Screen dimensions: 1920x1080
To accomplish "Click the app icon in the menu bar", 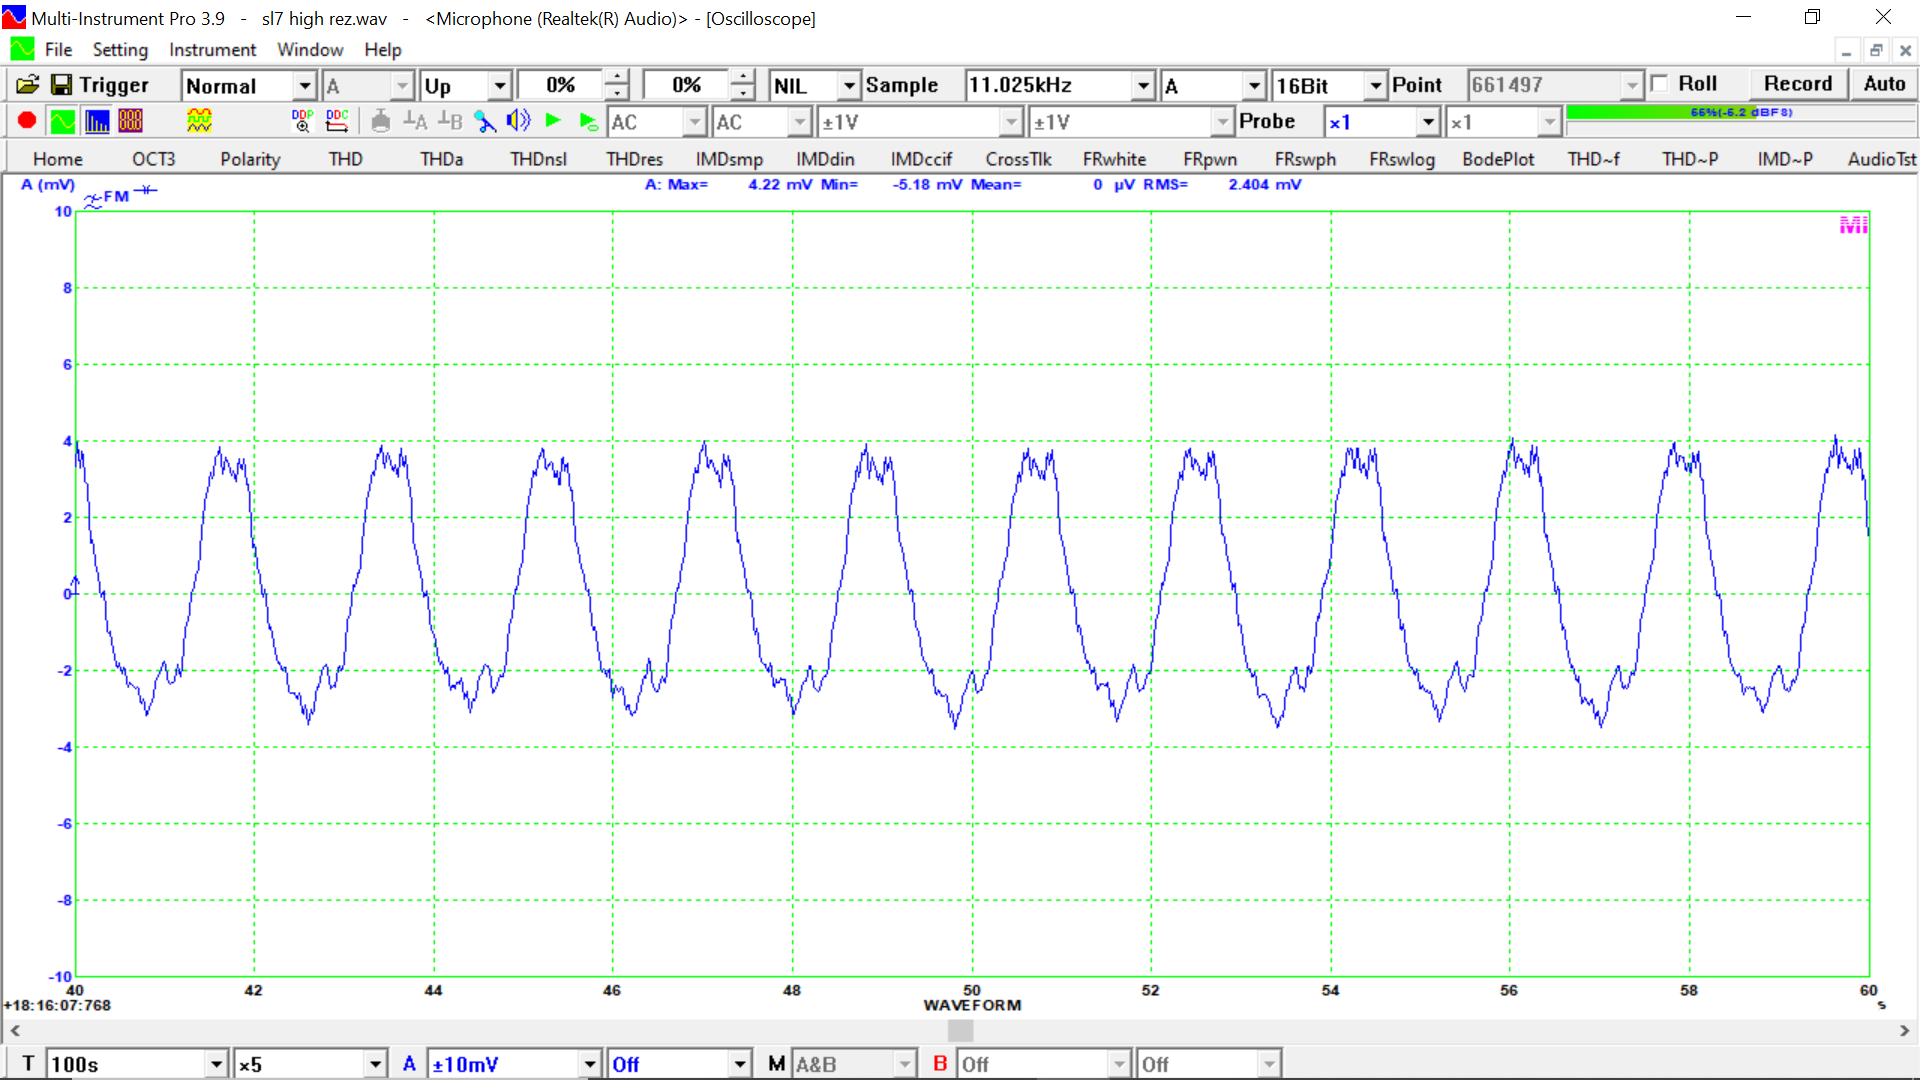I will (22, 49).
